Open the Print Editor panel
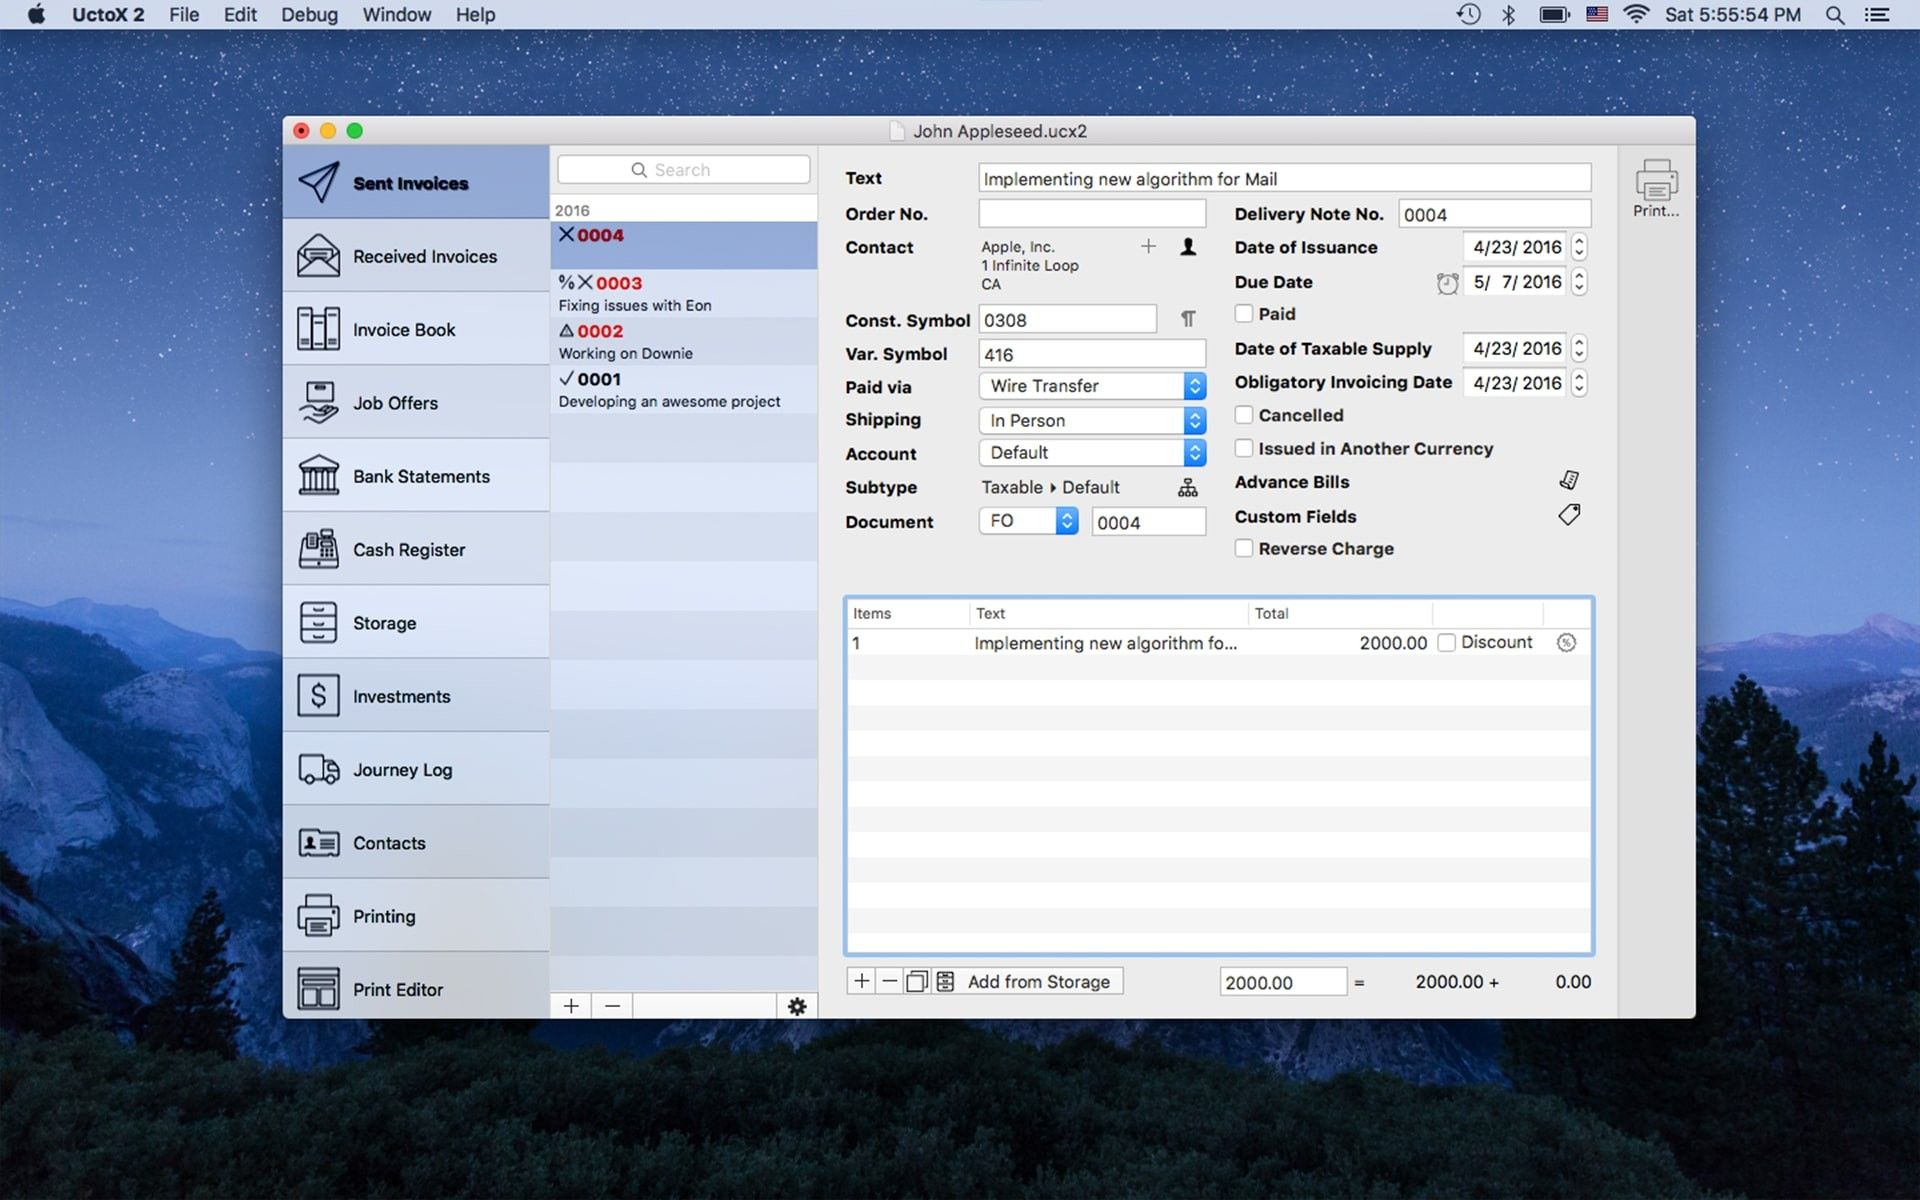This screenshot has width=1920, height=1200. pyautogui.click(x=397, y=988)
